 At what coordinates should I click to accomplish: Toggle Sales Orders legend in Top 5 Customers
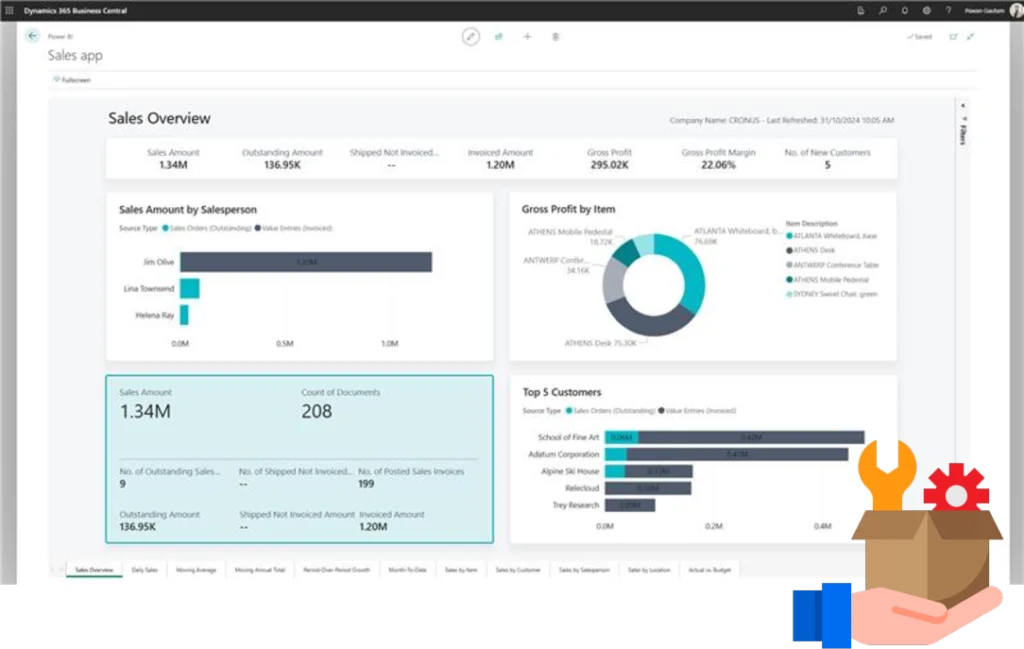(x=610, y=411)
